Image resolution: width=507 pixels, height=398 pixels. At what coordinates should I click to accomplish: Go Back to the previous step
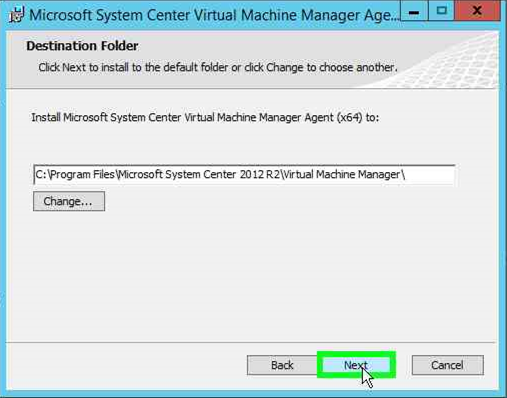point(282,365)
